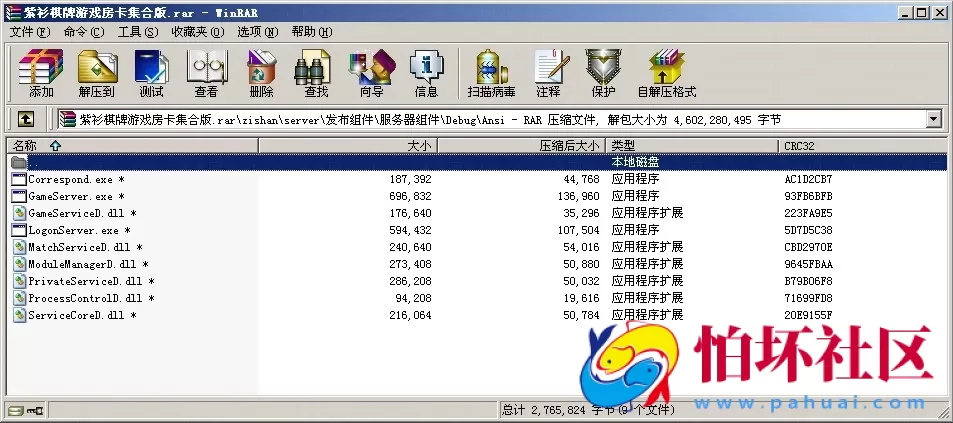
Task: Click the Correspond.exe file icon
Action: (19, 179)
